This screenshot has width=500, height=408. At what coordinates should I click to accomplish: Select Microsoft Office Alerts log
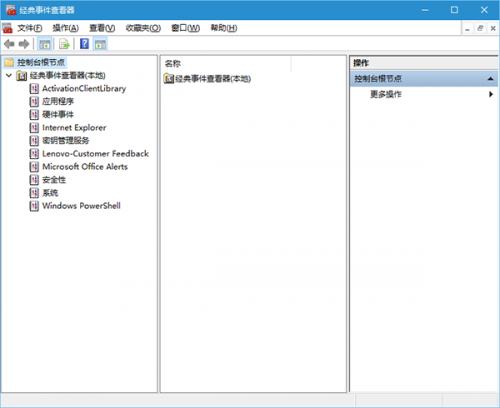click(85, 167)
